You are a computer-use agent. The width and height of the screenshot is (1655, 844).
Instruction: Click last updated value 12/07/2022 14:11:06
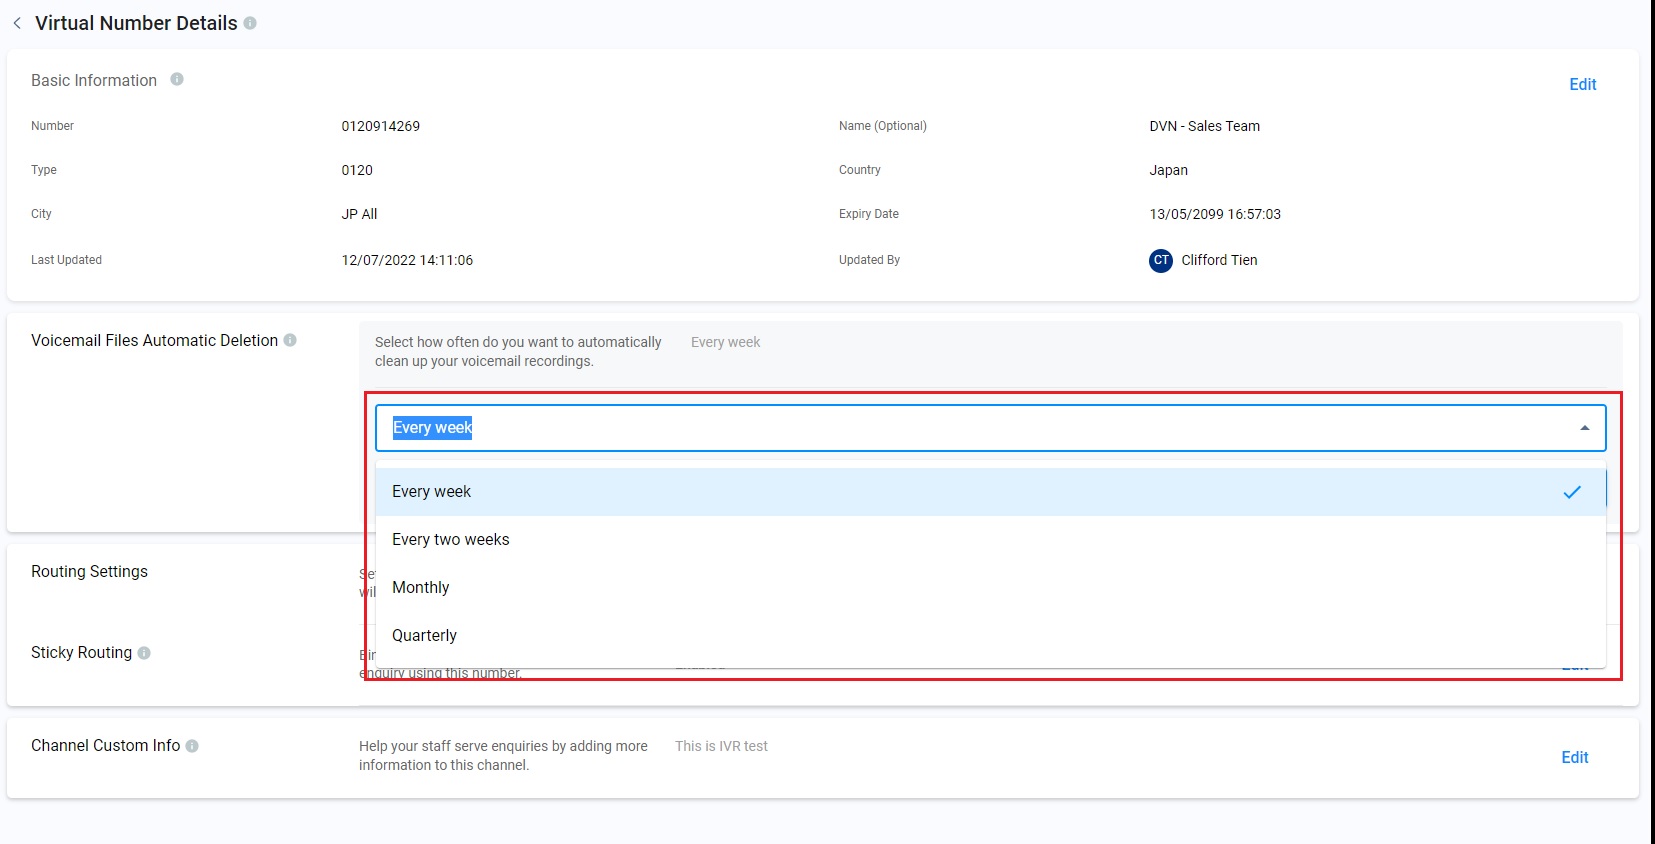407,260
